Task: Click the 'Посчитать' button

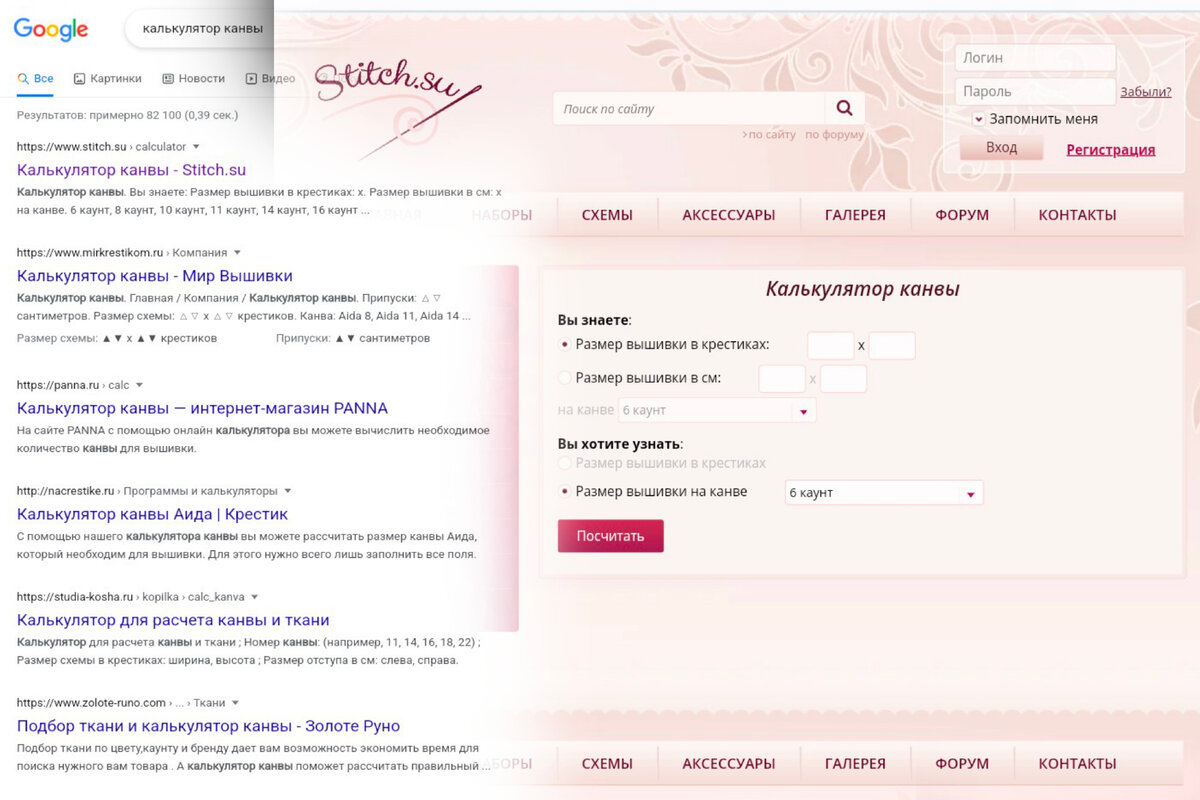Action: [x=610, y=536]
